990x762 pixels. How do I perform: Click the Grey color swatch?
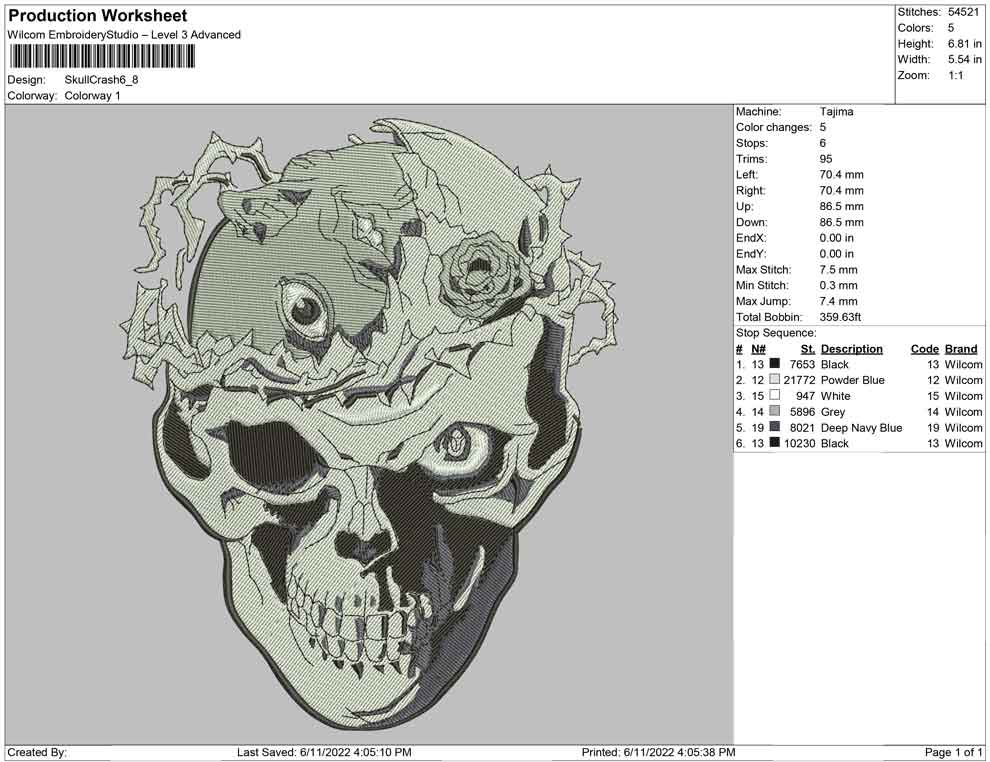click(x=775, y=411)
